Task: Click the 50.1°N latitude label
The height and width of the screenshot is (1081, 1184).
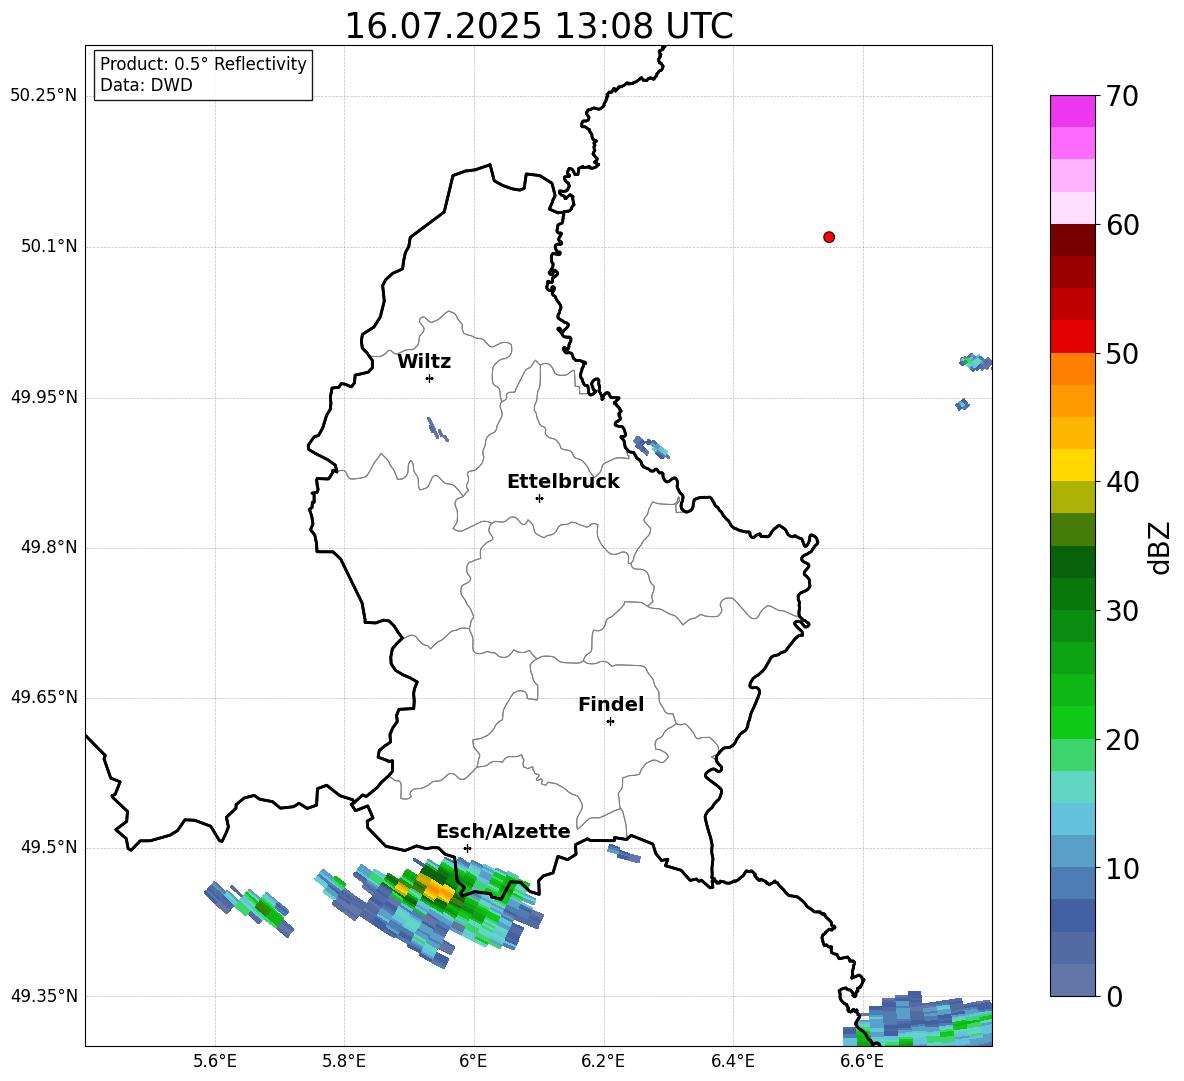Action: [49, 246]
